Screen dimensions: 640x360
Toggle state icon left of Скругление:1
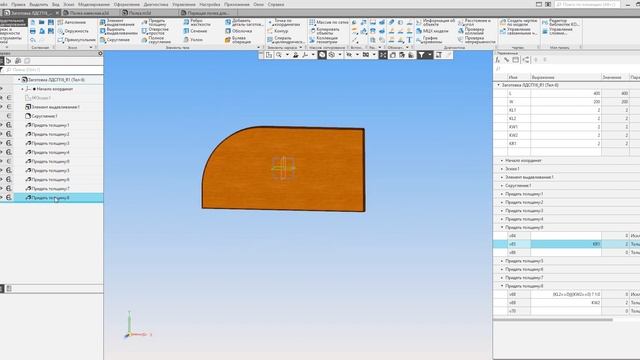point(9,116)
